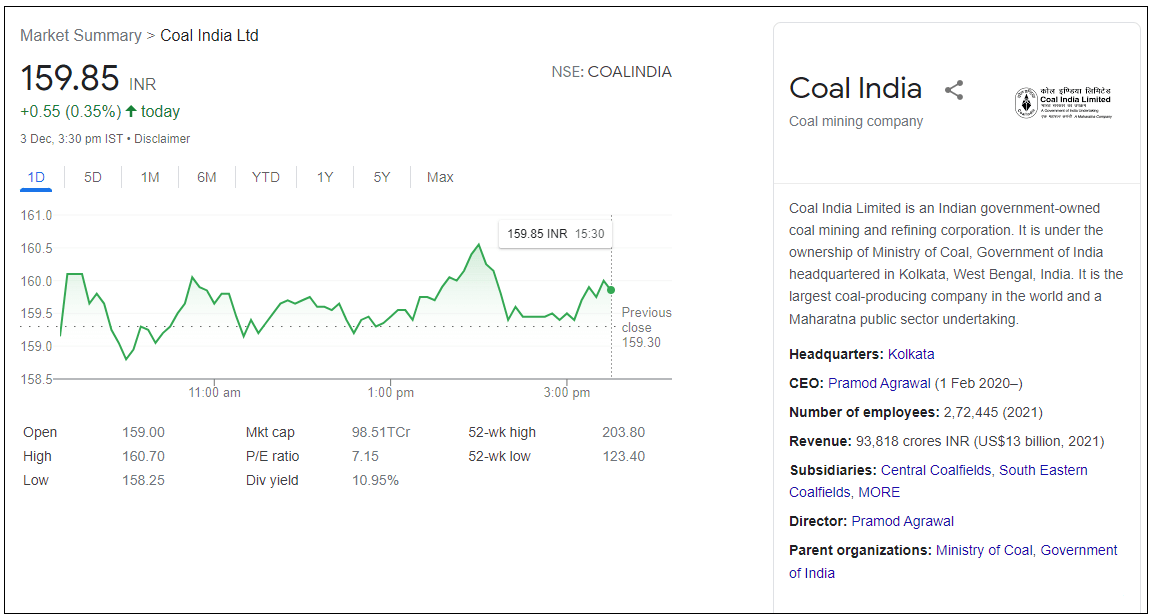Click the 52-wk high value 203.80
This screenshot has height=616, width=1150.
tap(623, 432)
